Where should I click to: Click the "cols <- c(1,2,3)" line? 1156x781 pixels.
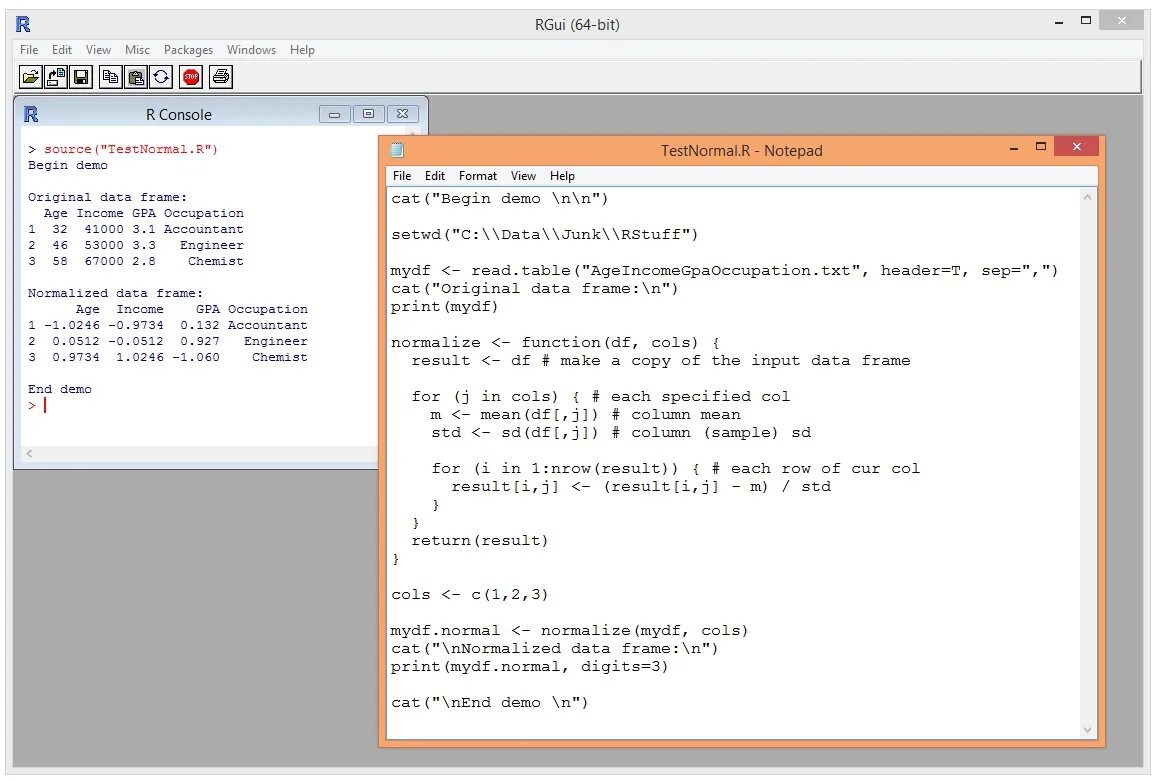[470, 594]
